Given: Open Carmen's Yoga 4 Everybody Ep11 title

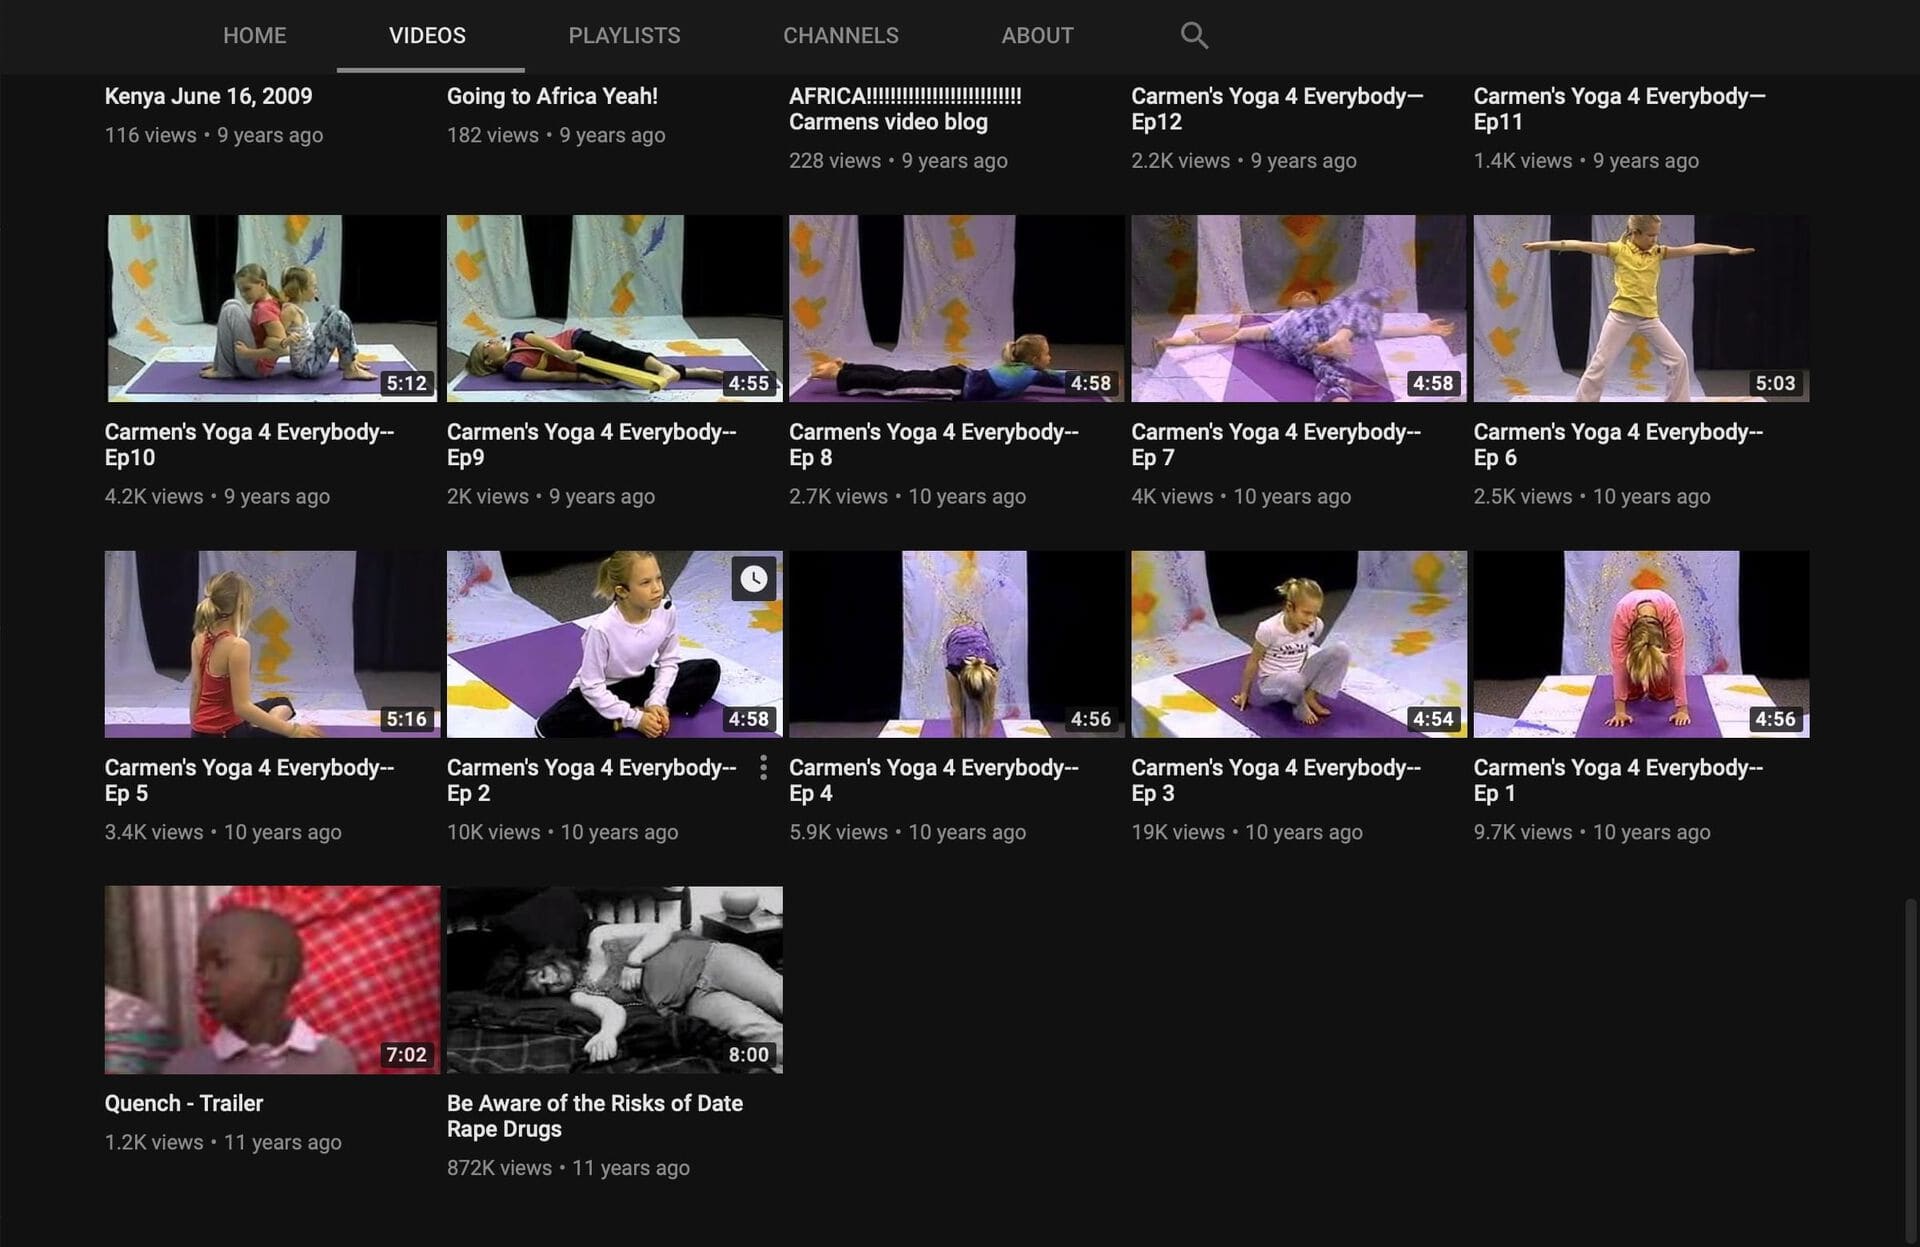Looking at the screenshot, I should coord(1619,109).
